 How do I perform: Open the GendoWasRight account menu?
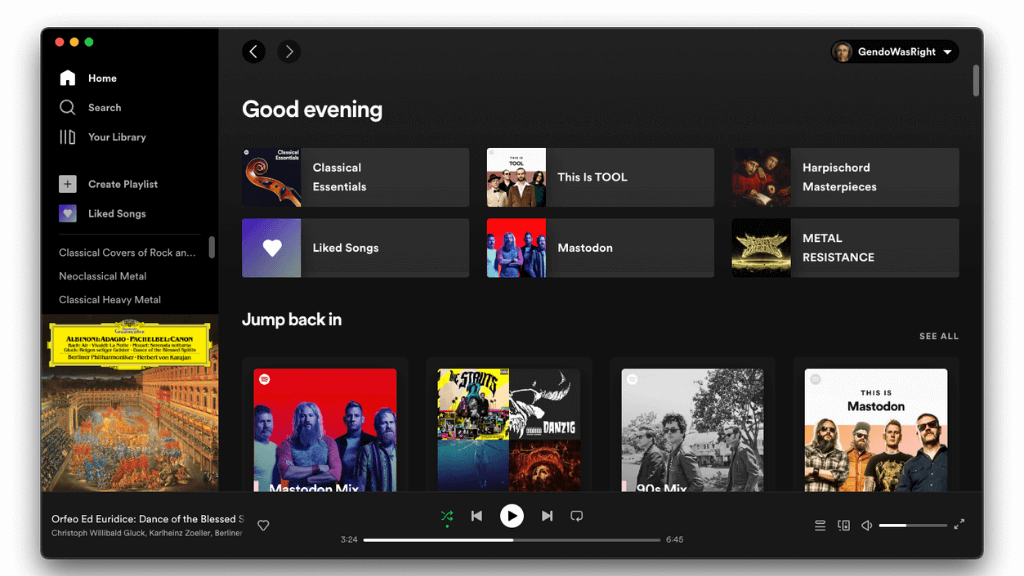pyautogui.click(x=895, y=52)
